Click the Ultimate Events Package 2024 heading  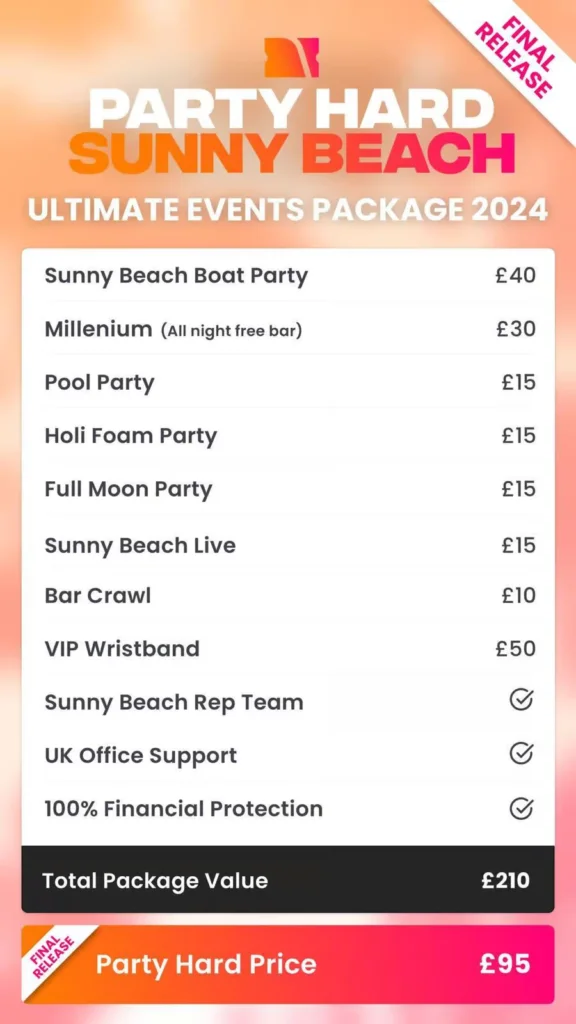288,210
